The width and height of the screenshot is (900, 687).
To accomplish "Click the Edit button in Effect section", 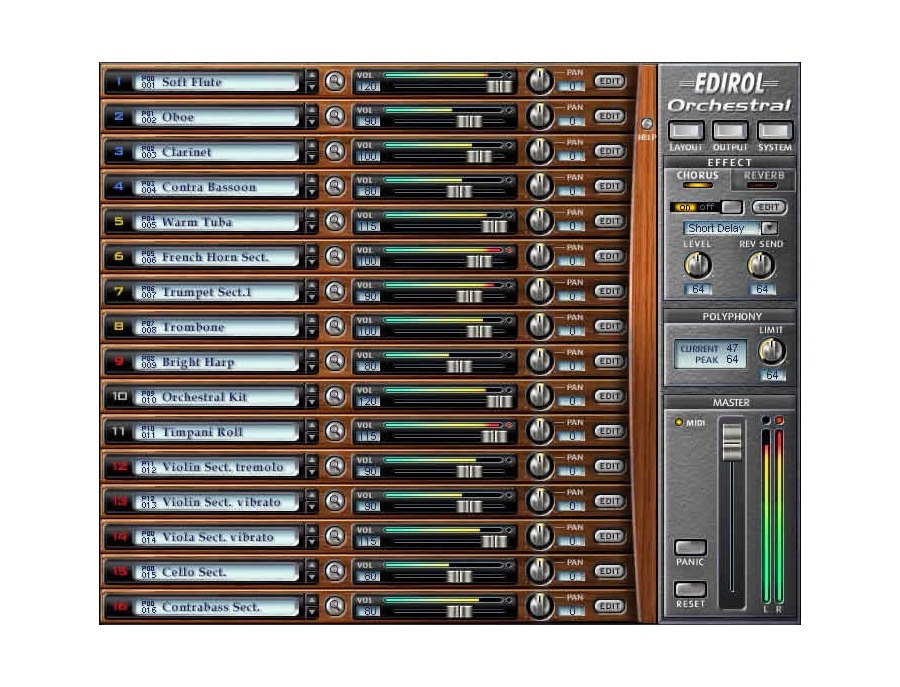I will 769,207.
